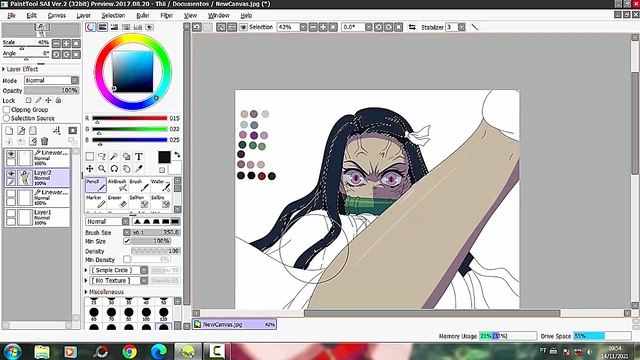
Task: Select the rectangular Selection tool
Action: pos(90,156)
